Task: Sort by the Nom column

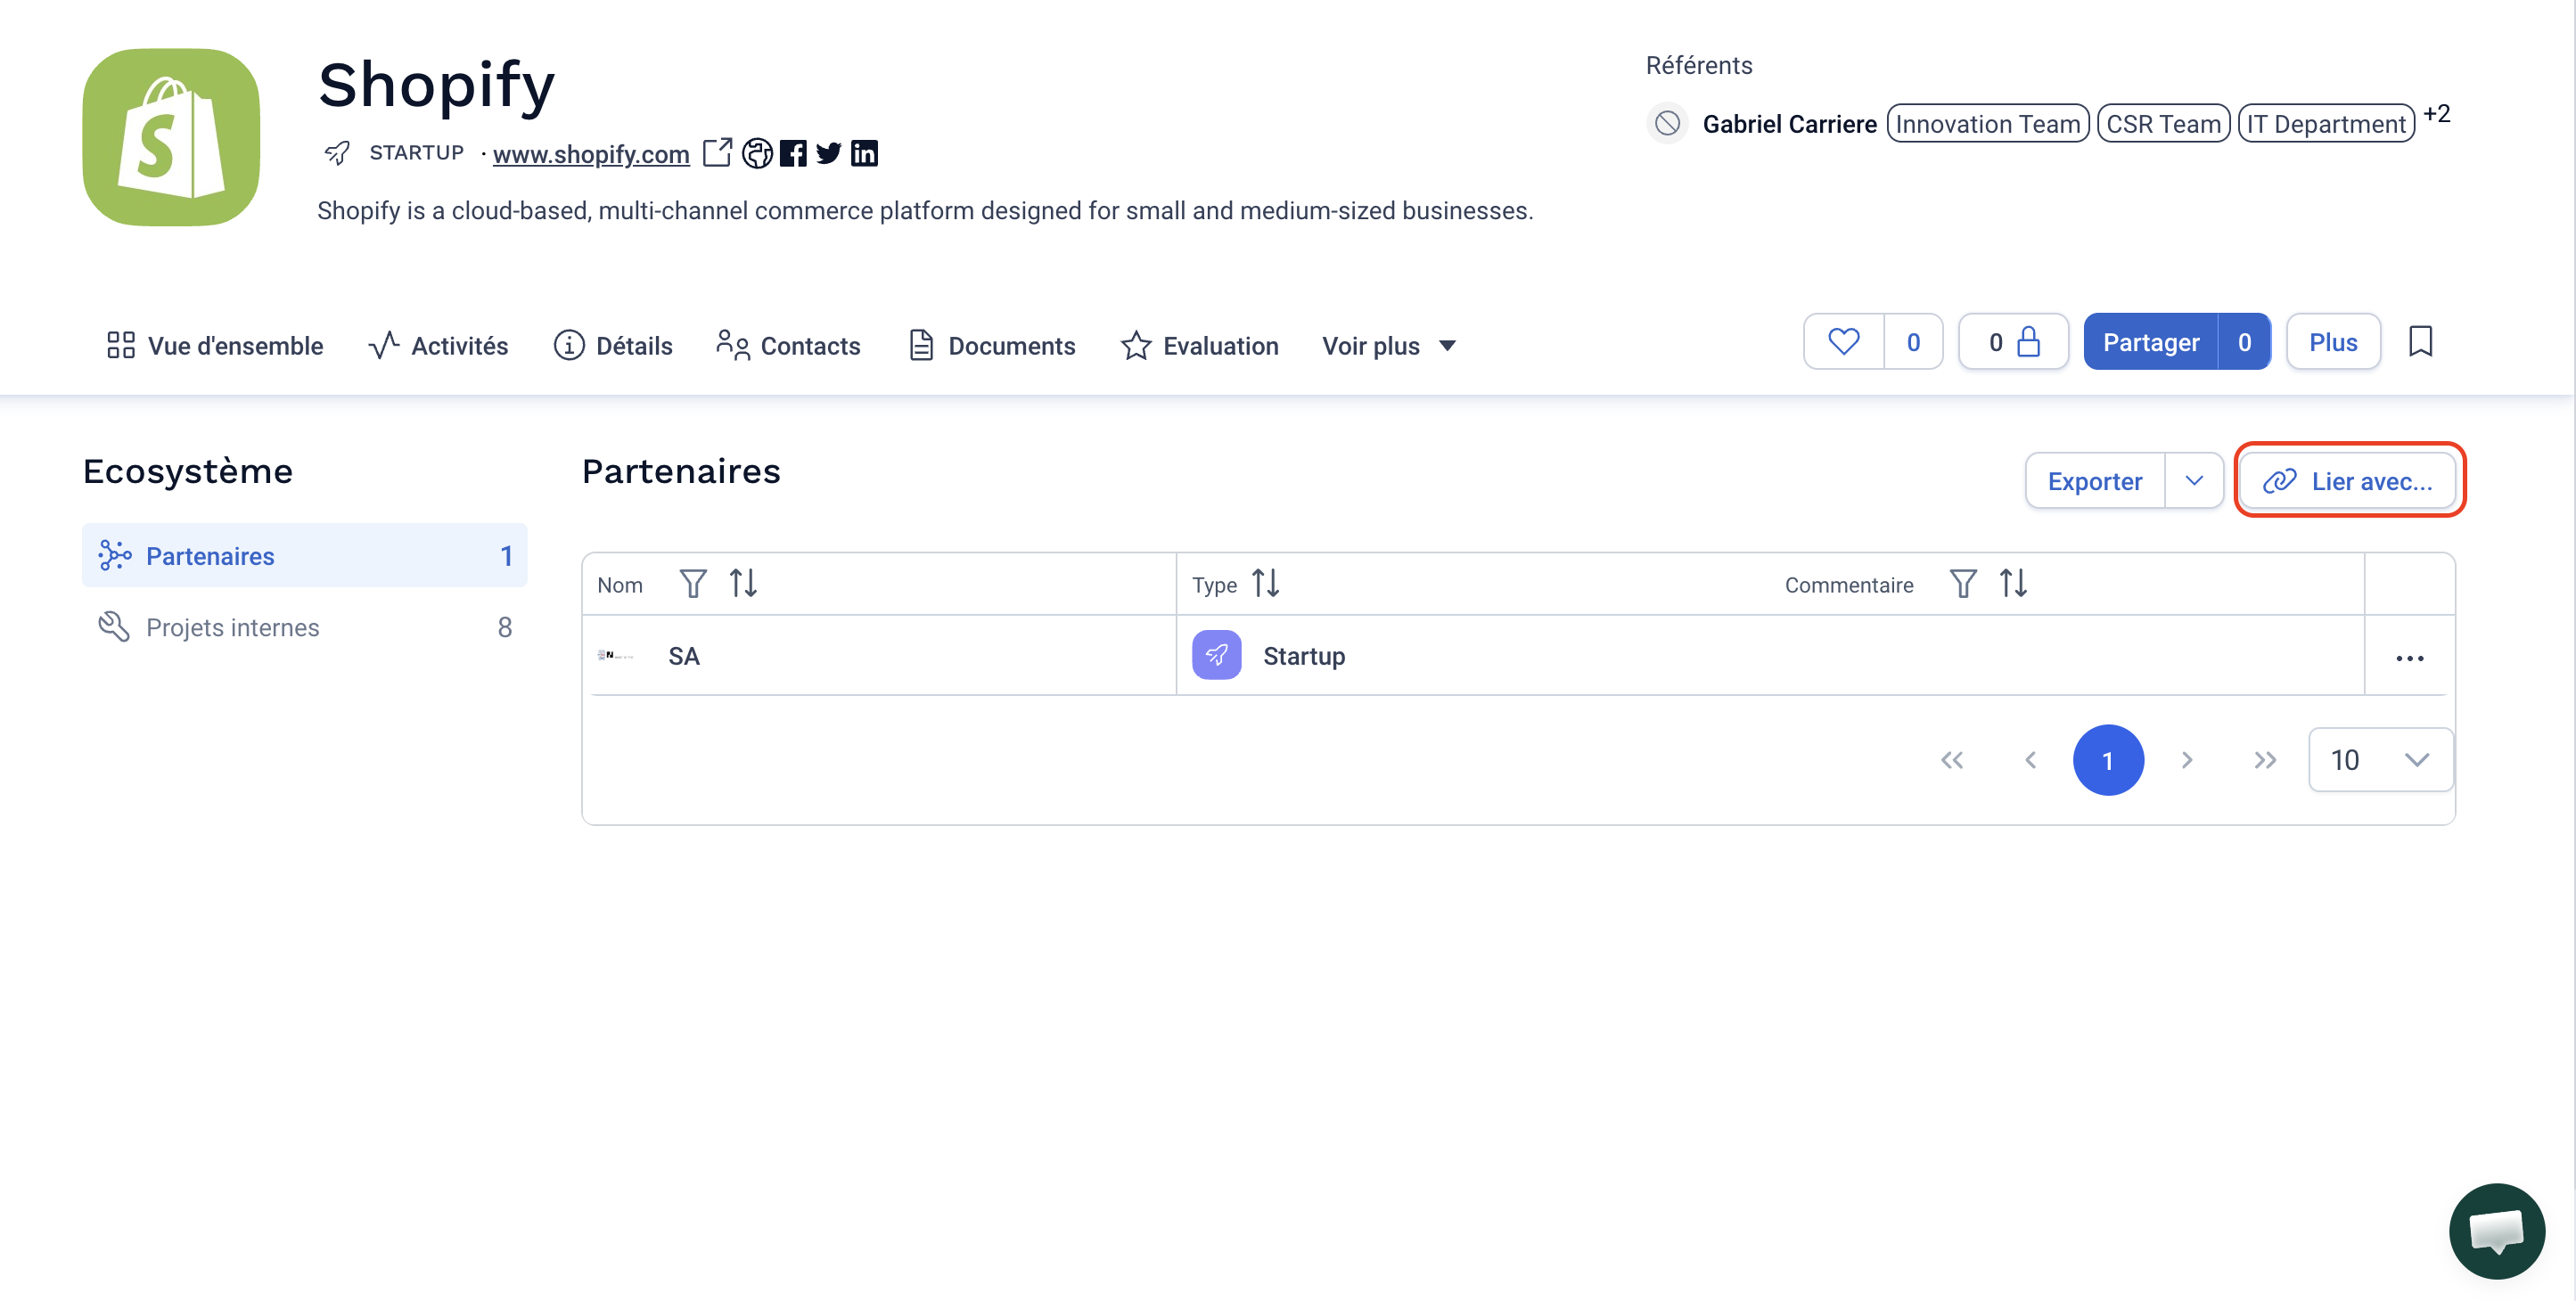Action: (x=743, y=583)
